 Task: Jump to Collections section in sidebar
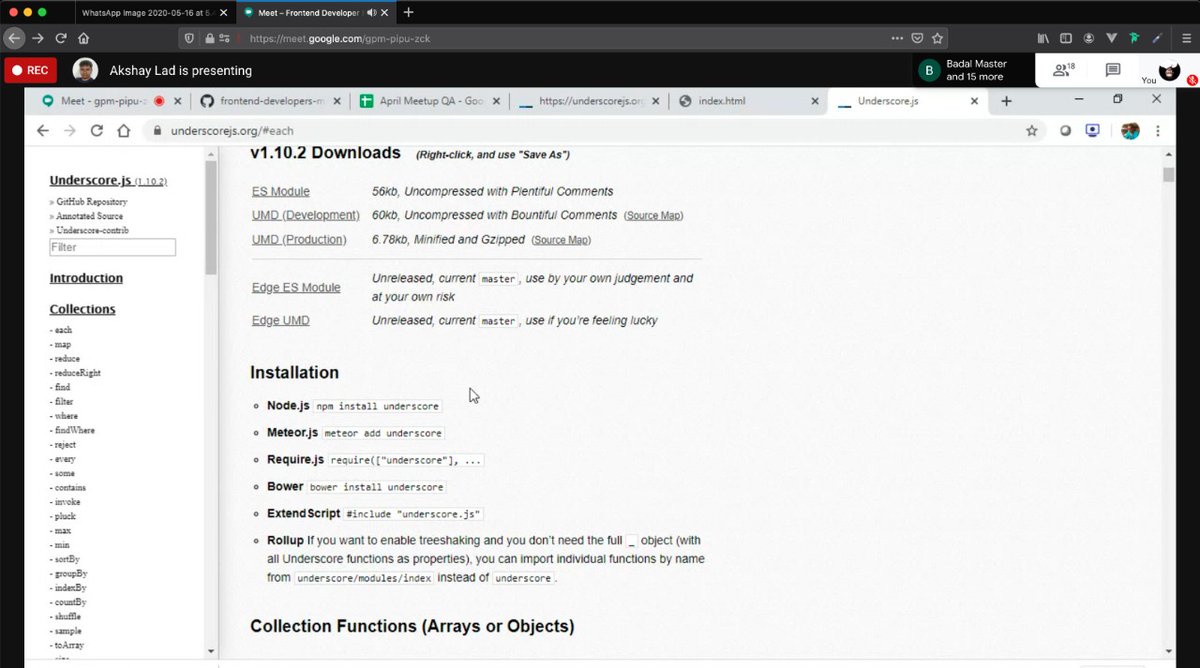(82, 309)
